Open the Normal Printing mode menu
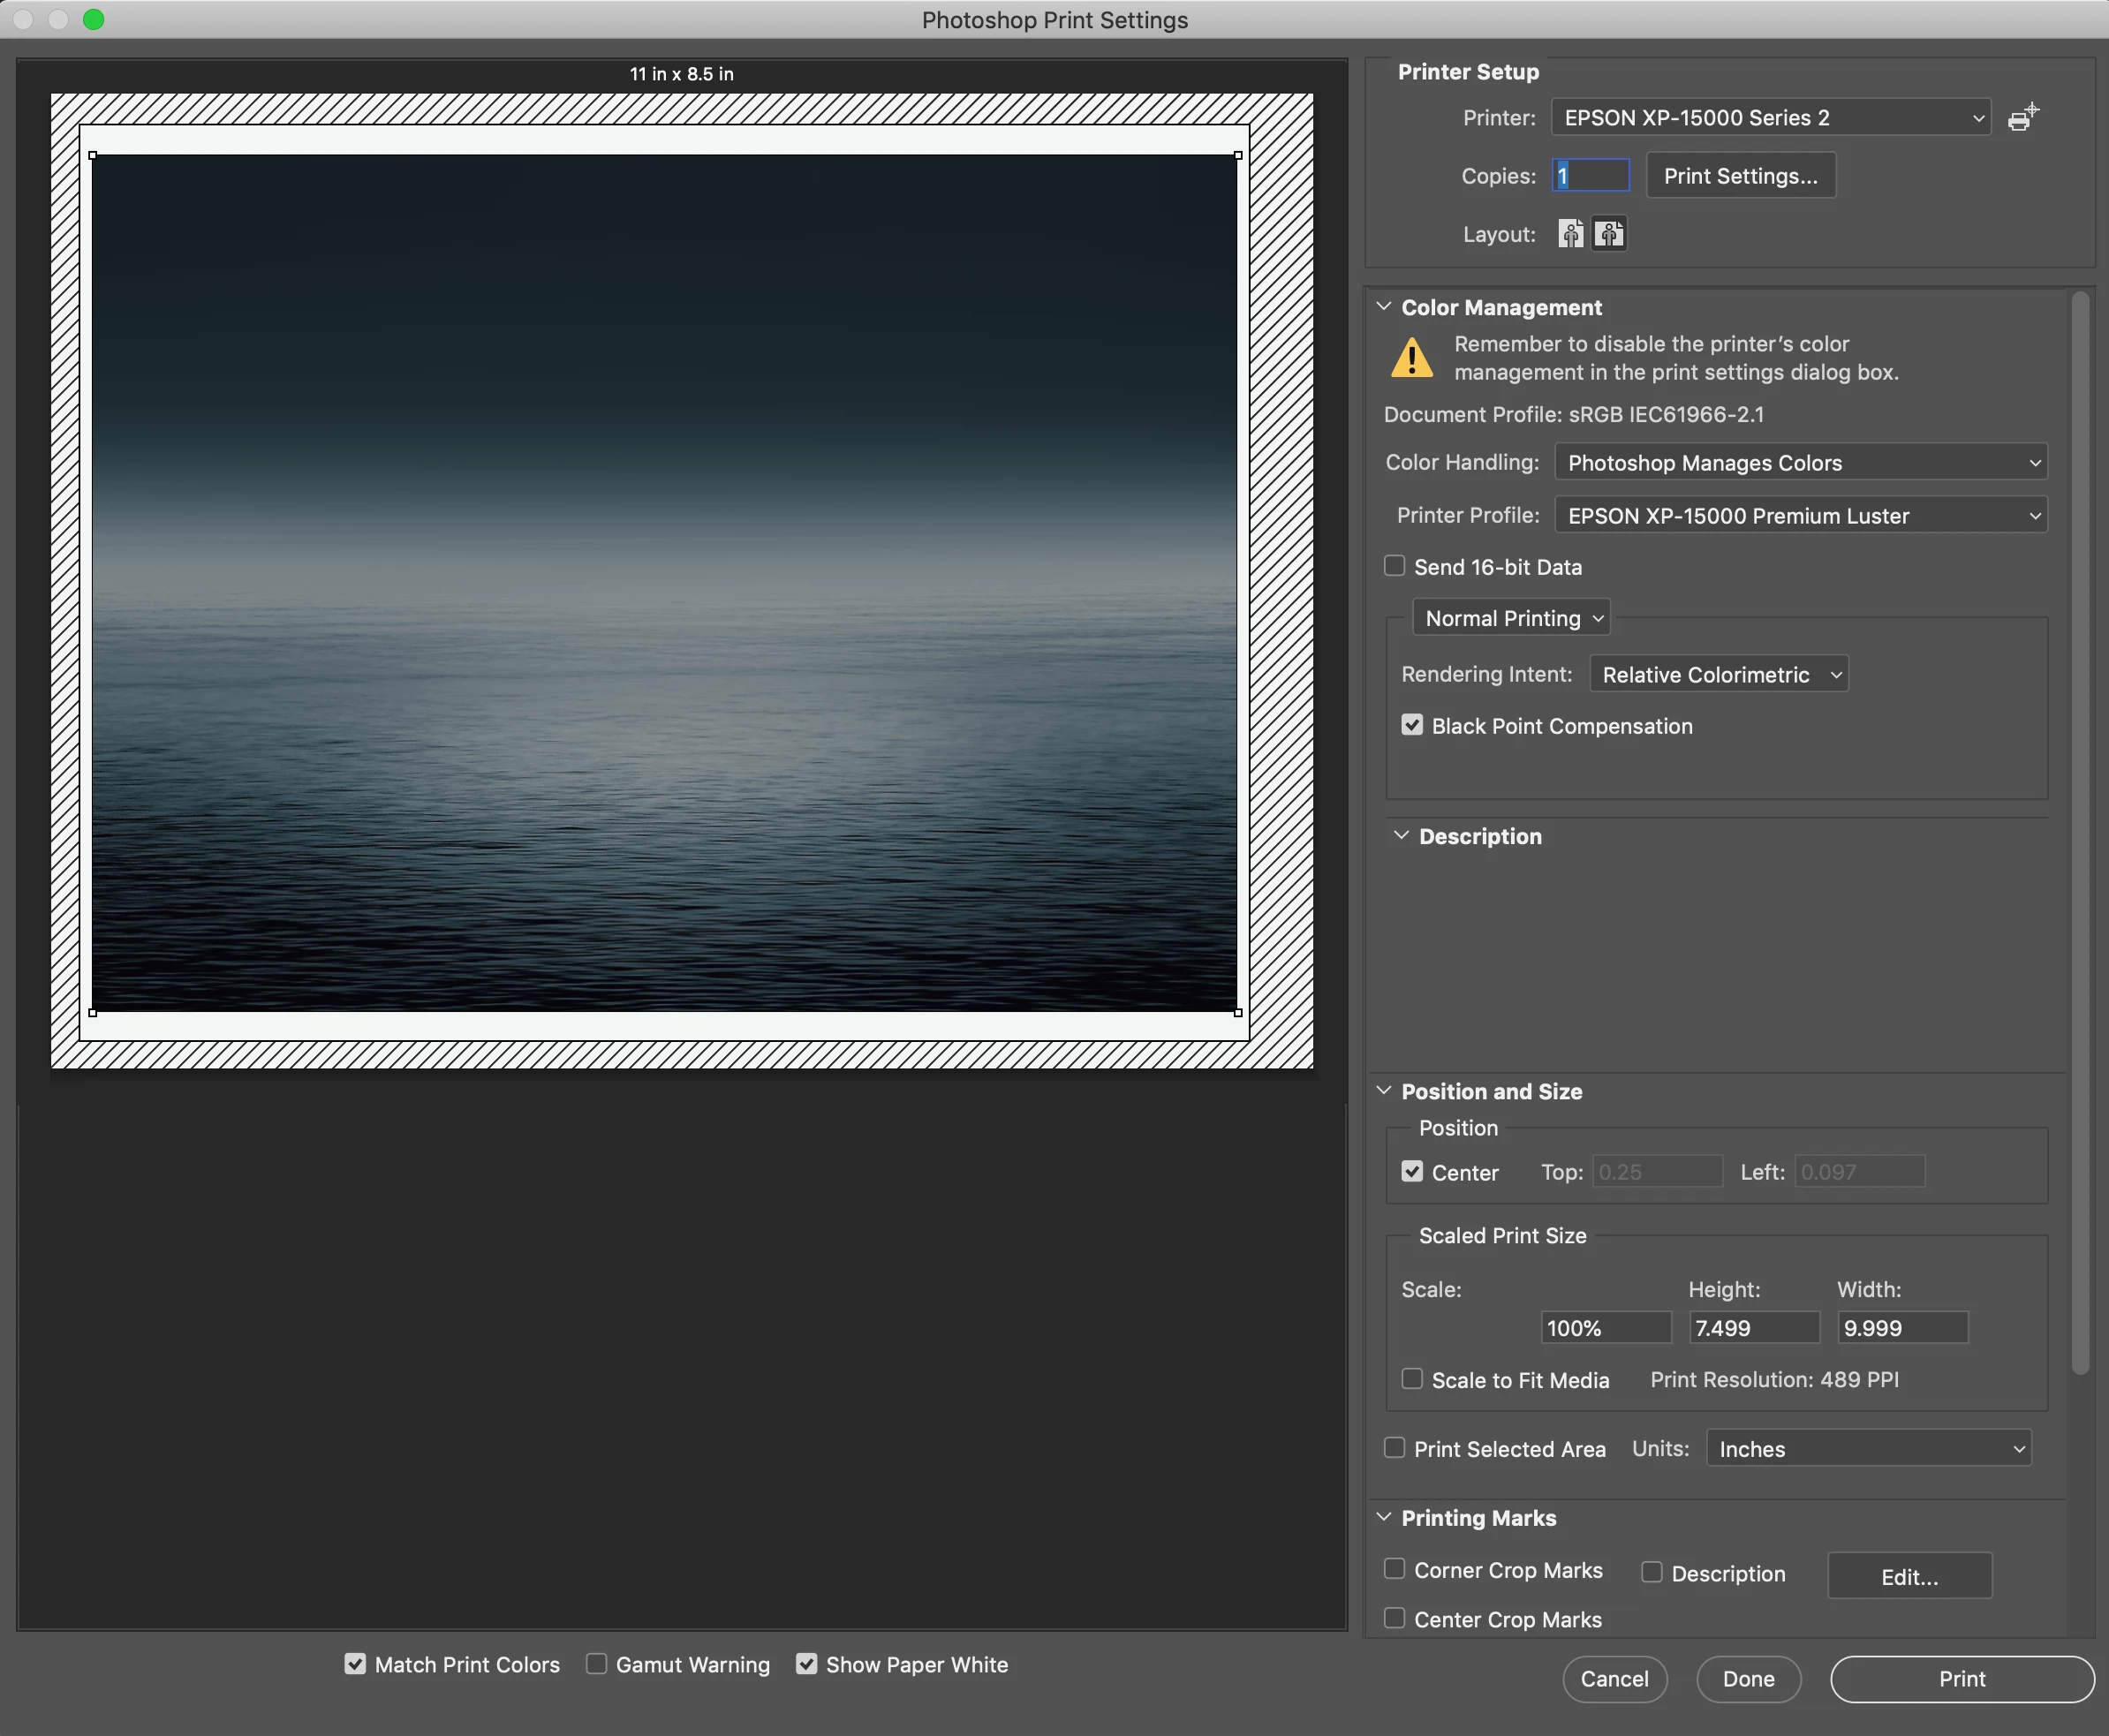The image size is (2109, 1736). coord(1512,618)
